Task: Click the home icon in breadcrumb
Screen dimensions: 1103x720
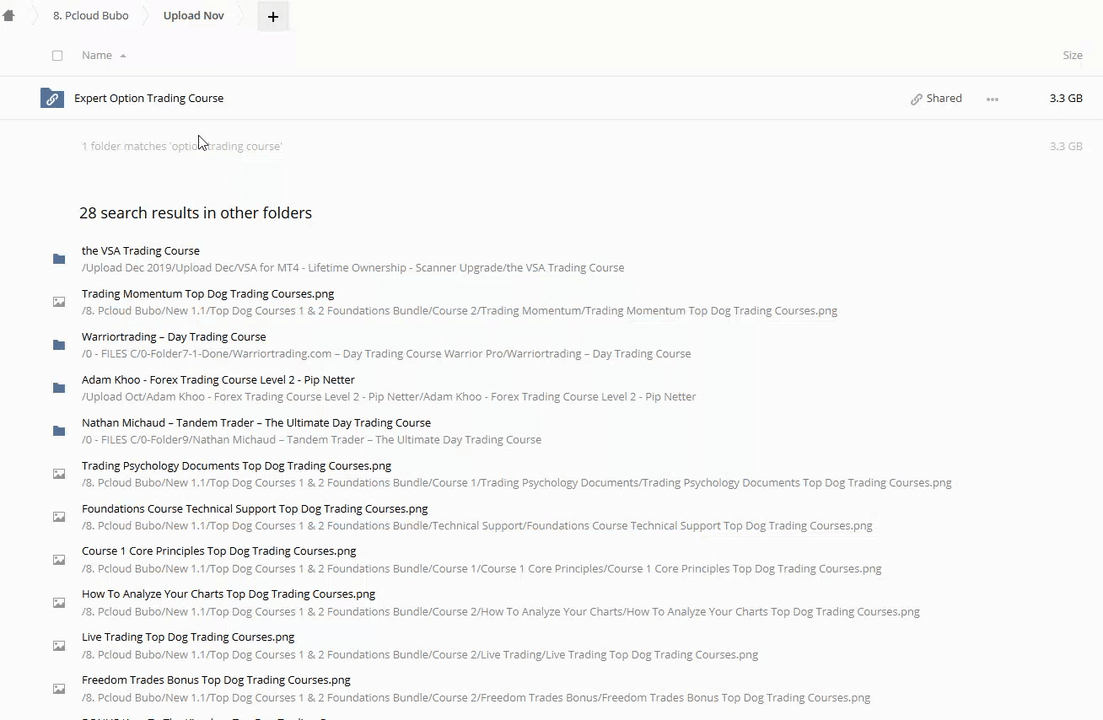Action: coord(9,16)
